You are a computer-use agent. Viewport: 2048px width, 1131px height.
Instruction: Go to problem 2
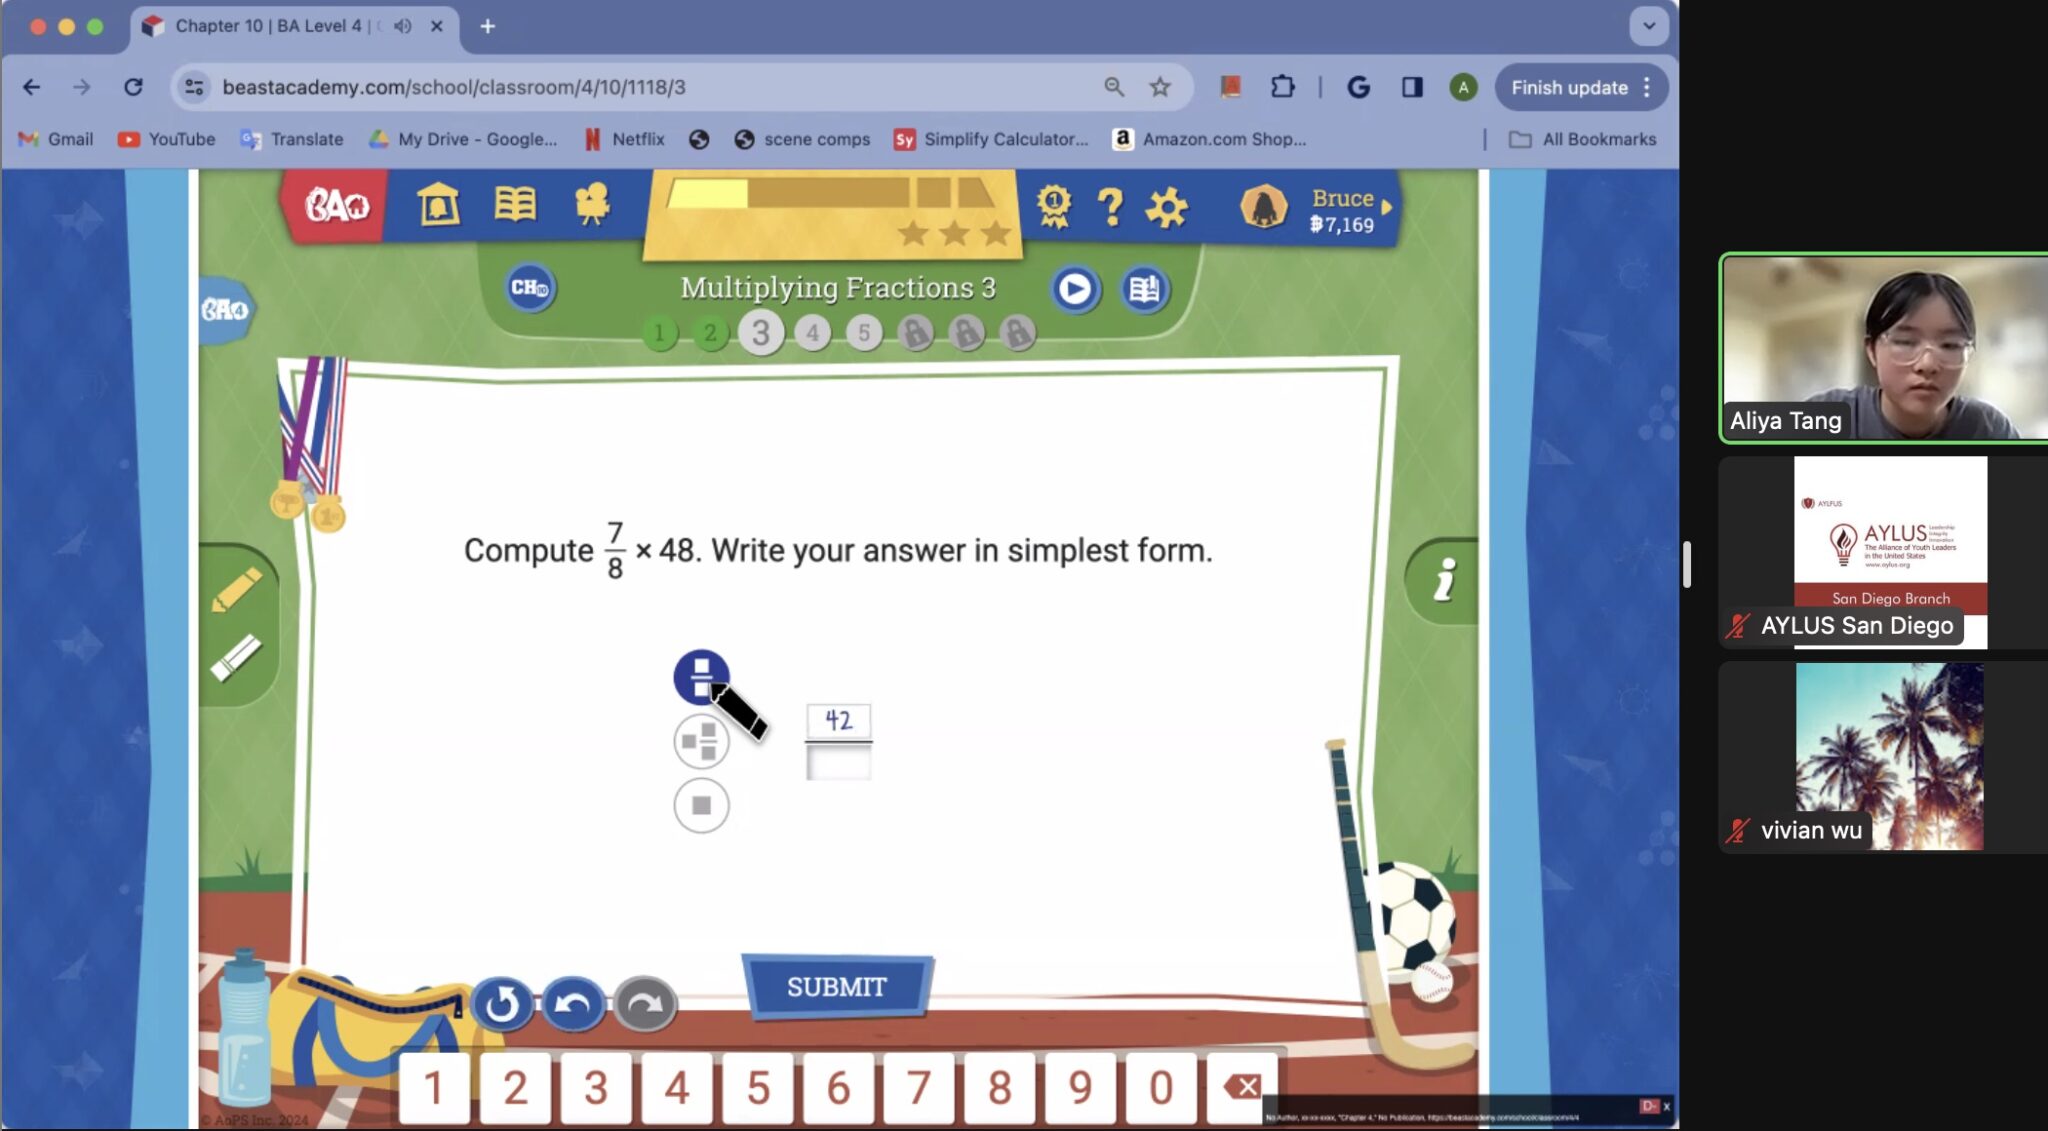(x=710, y=333)
